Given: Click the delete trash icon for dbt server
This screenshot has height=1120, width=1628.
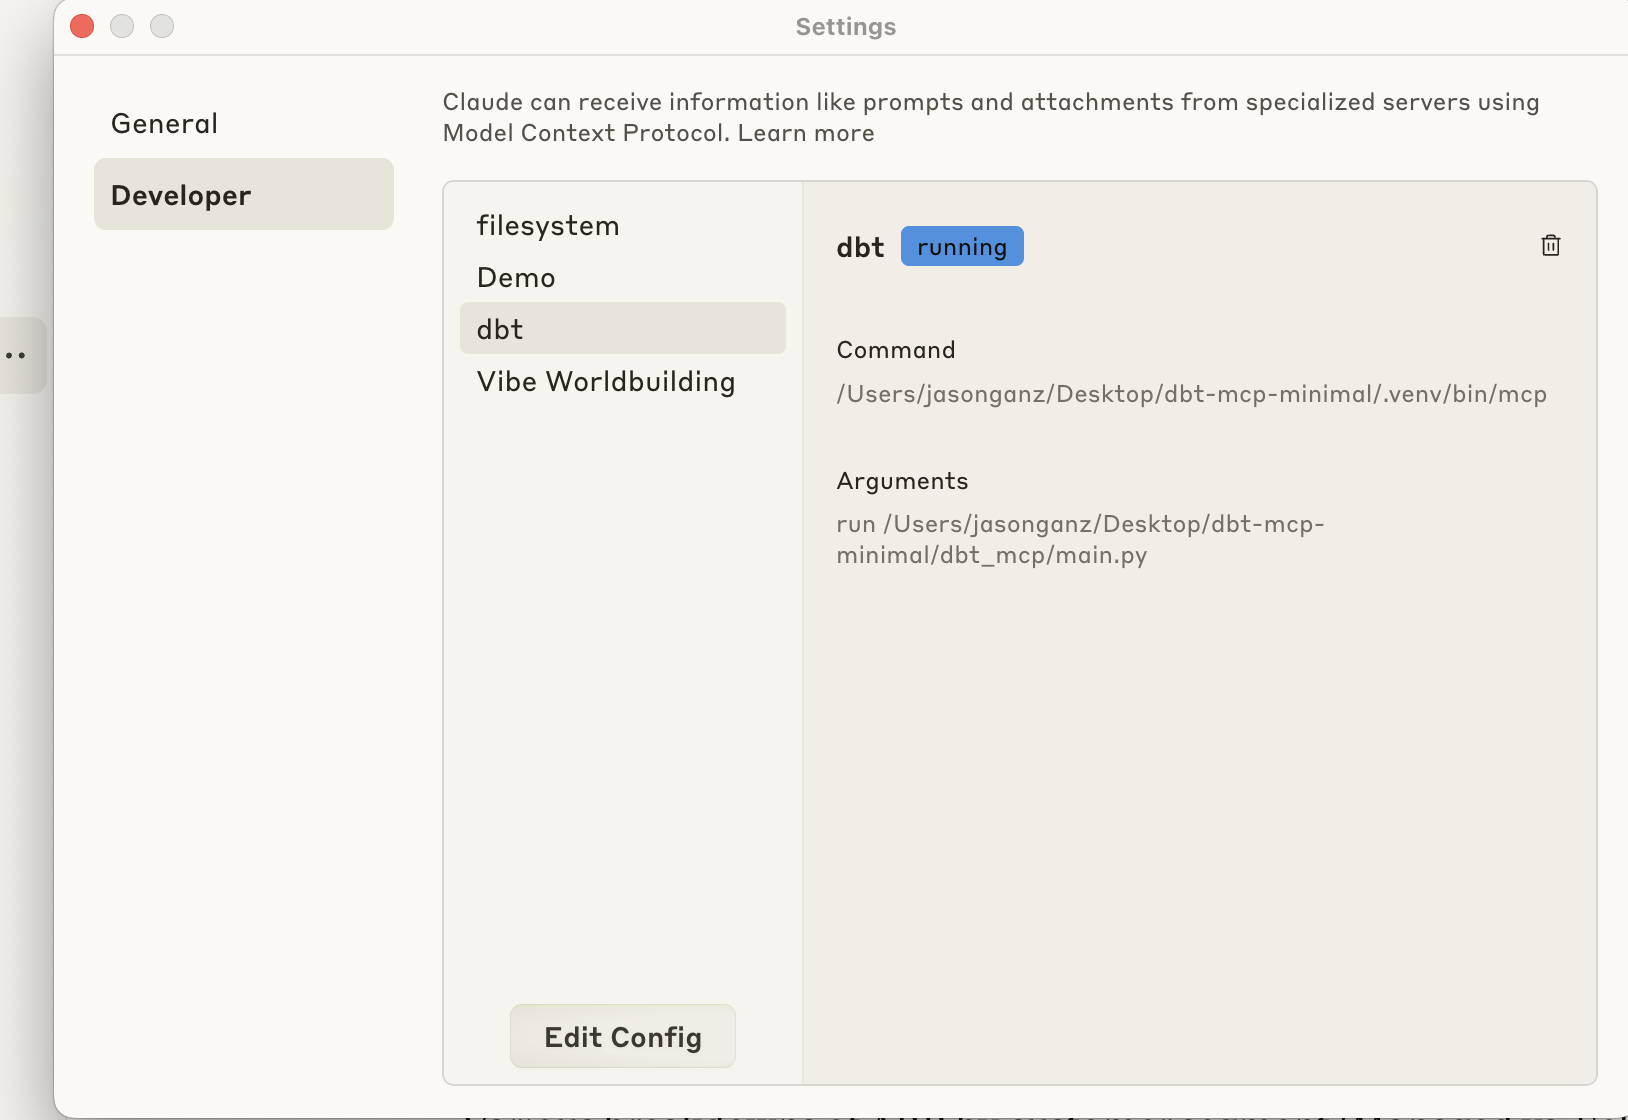Looking at the screenshot, I should (x=1549, y=245).
